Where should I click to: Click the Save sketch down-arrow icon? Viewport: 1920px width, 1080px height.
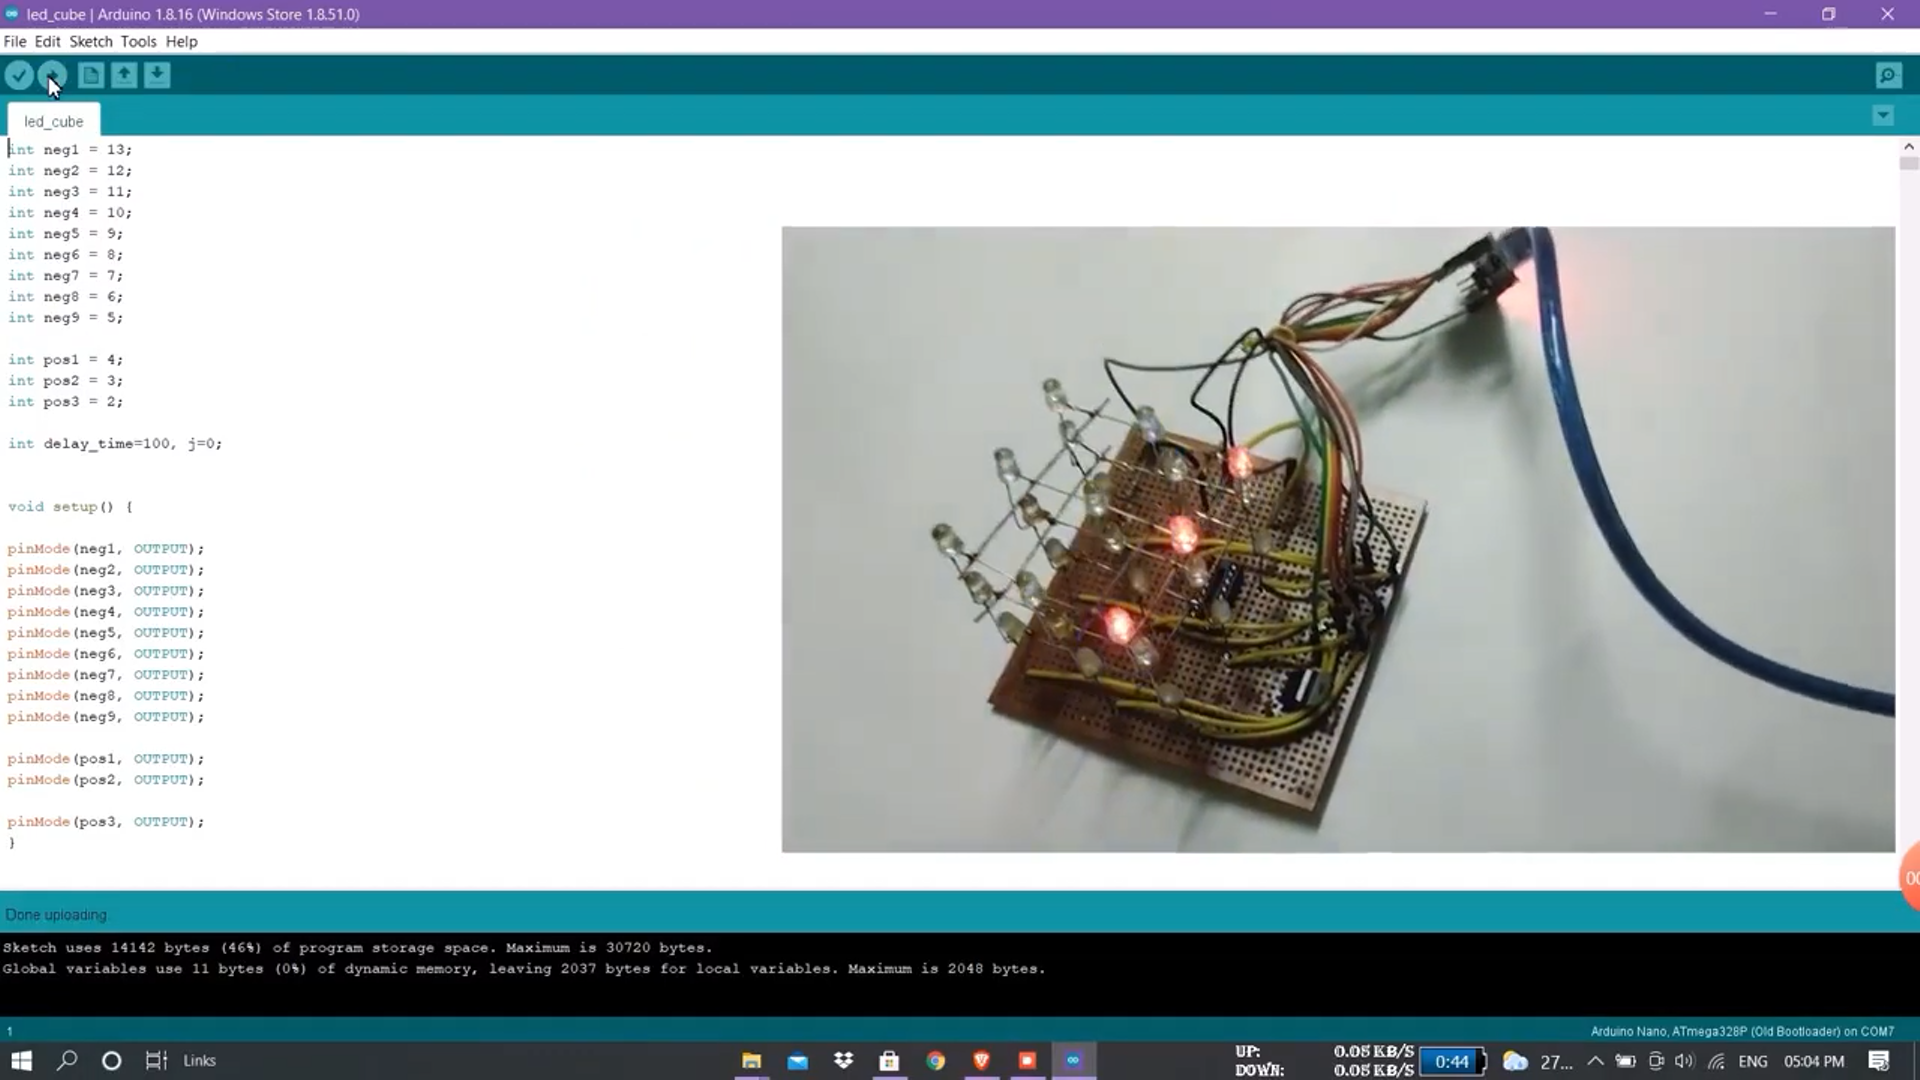click(x=157, y=75)
